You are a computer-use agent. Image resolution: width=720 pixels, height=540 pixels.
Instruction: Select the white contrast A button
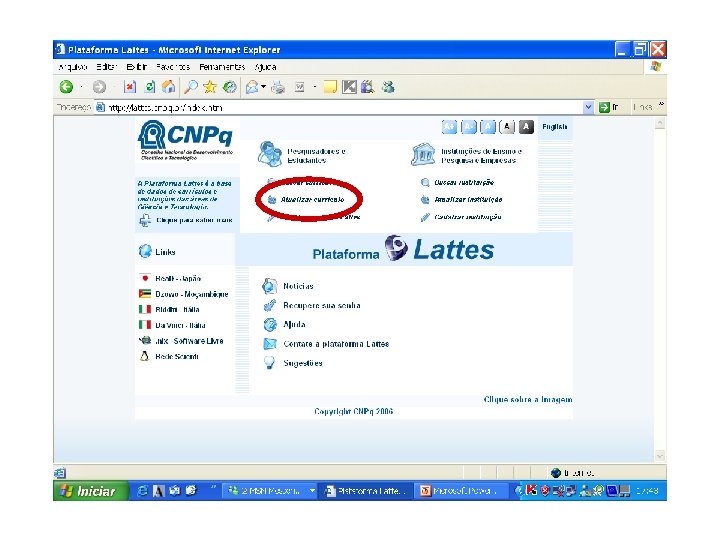pyautogui.click(x=507, y=127)
